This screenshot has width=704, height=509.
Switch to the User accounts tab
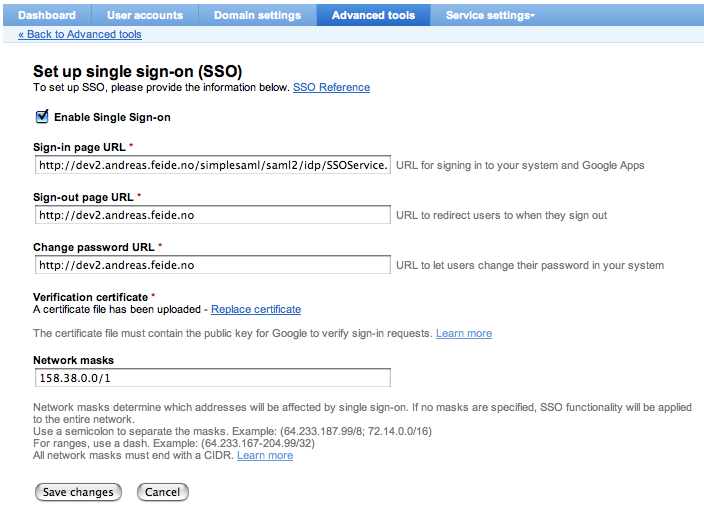click(x=145, y=15)
